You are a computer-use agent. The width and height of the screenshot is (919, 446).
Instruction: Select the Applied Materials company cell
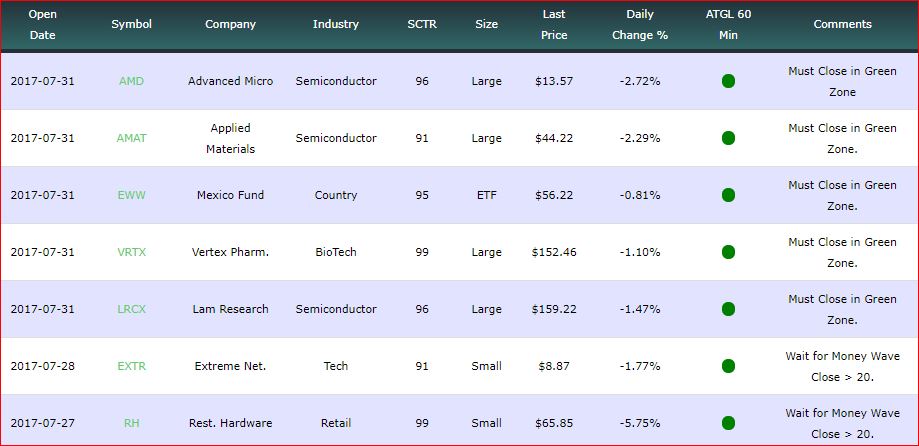(x=230, y=138)
